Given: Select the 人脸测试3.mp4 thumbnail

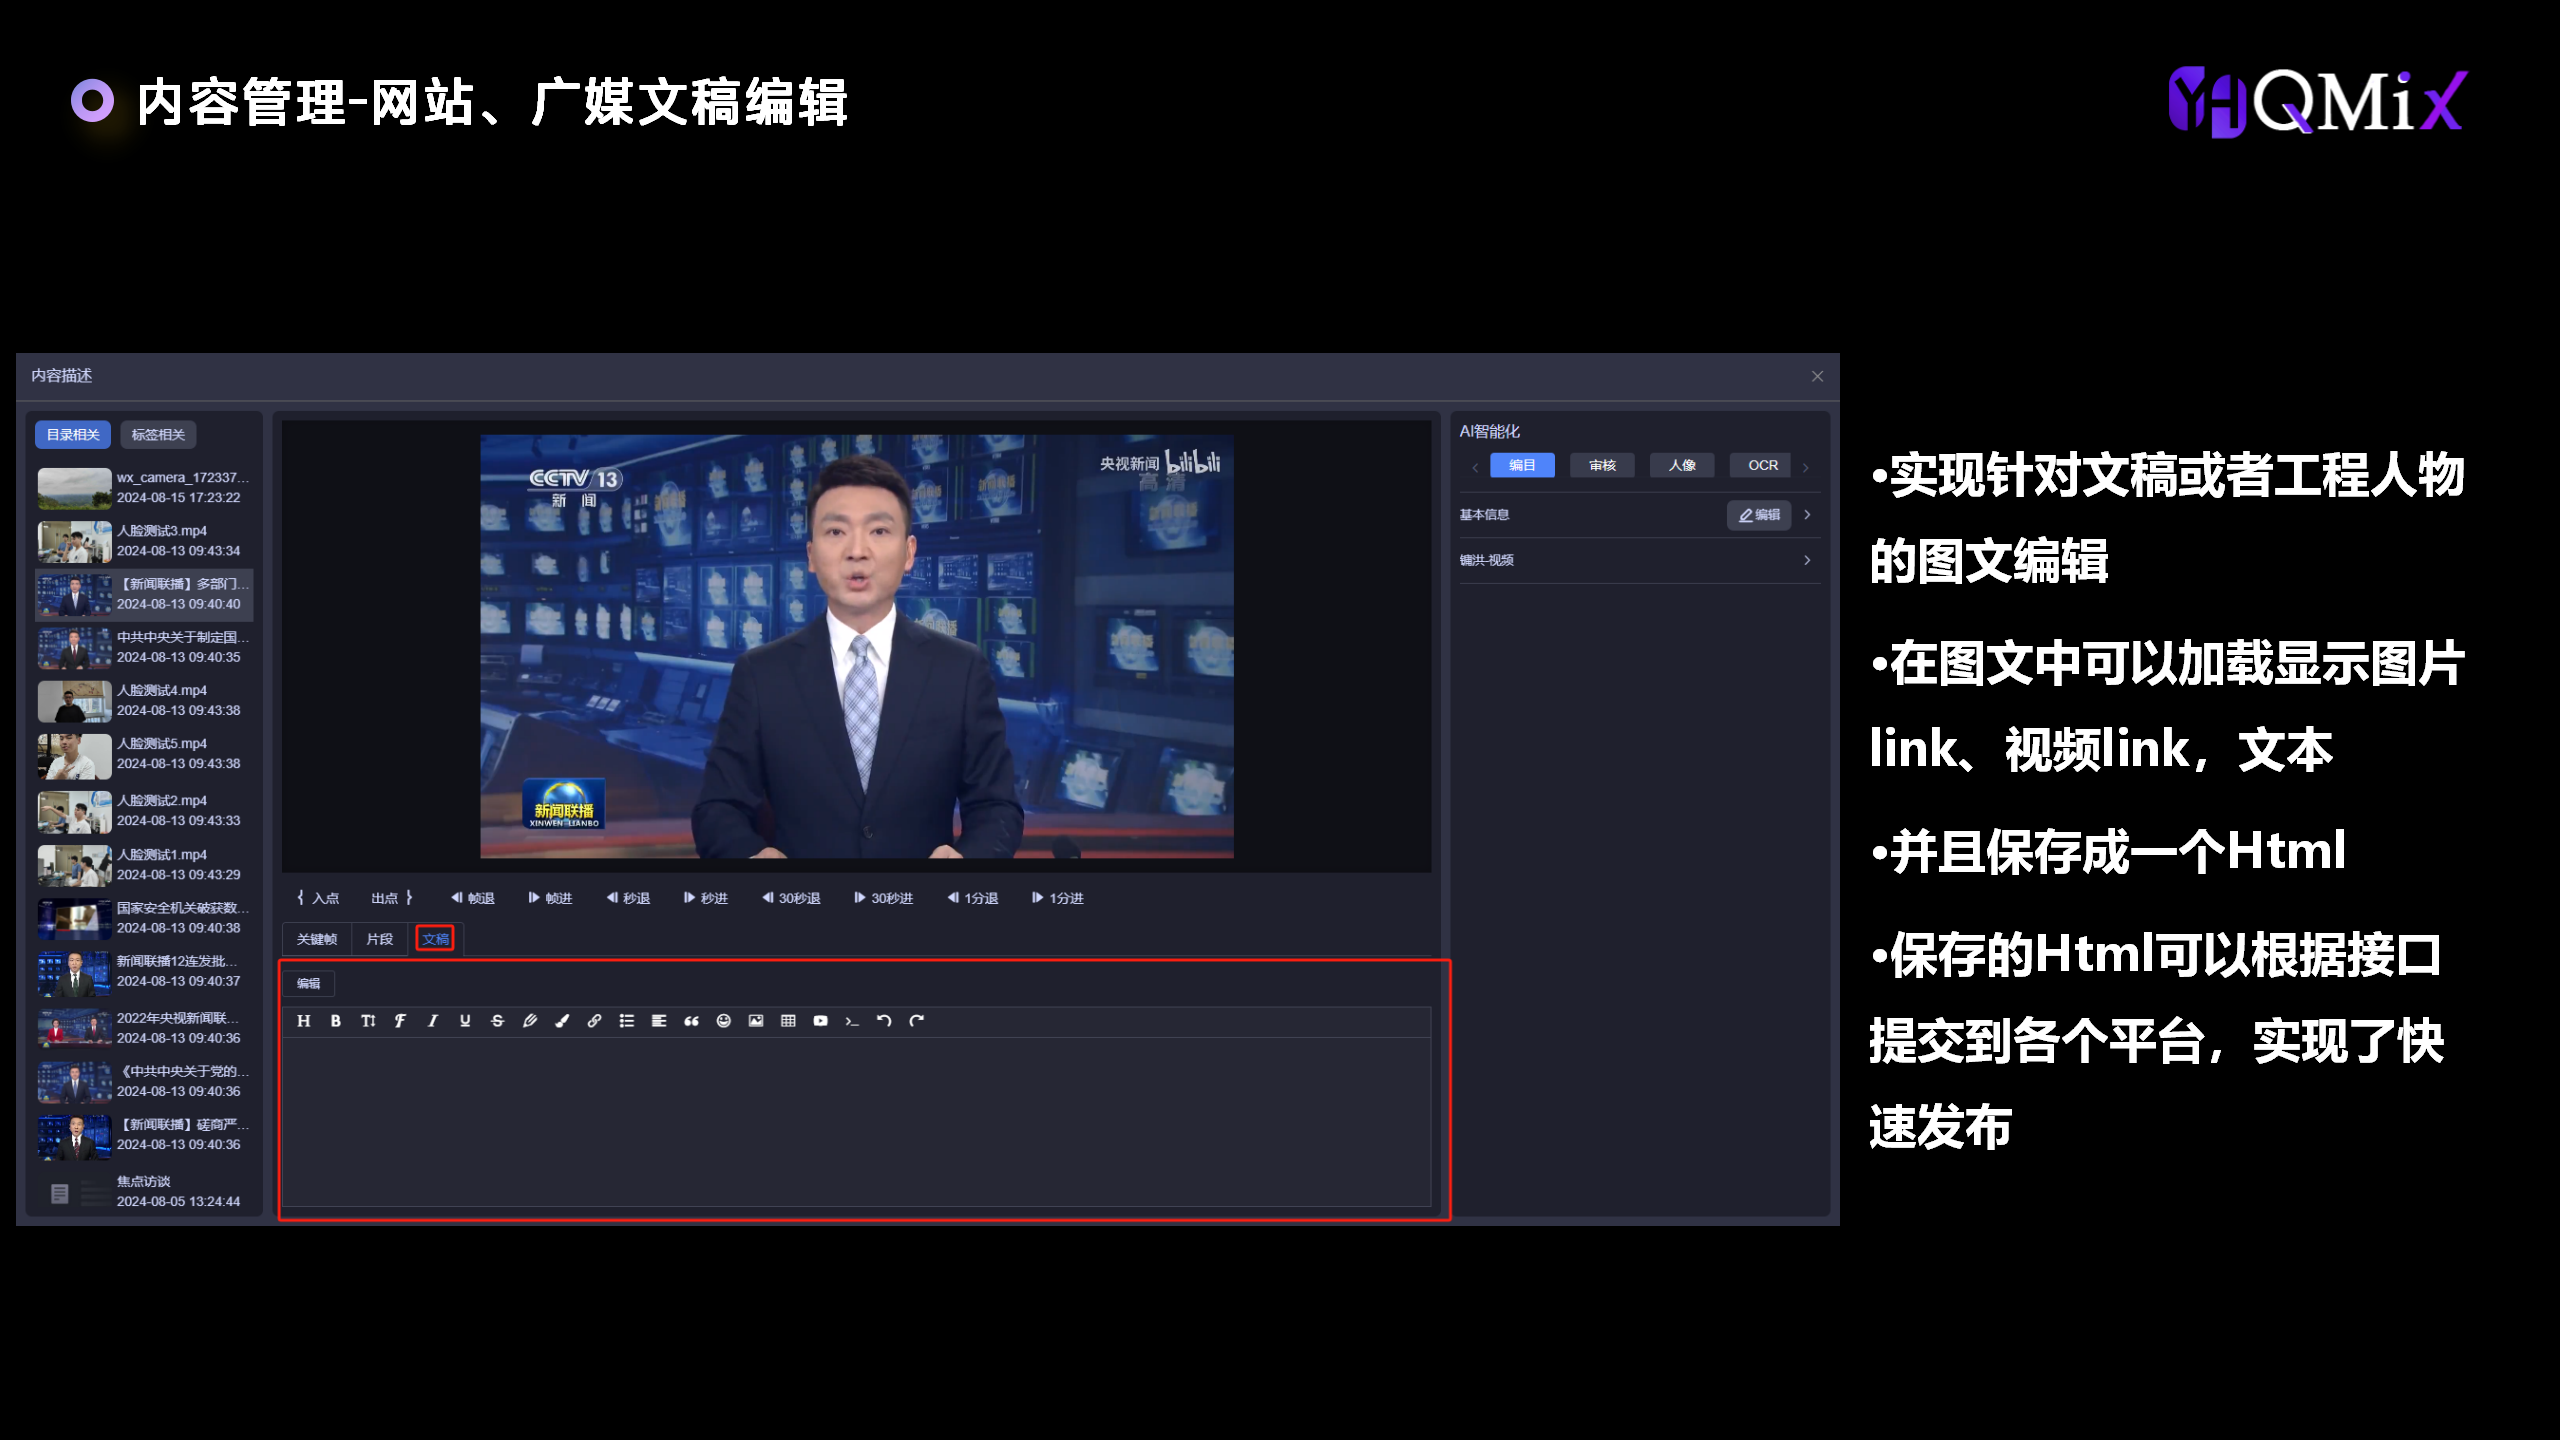Looking at the screenshot, I should tap(75, 541).
